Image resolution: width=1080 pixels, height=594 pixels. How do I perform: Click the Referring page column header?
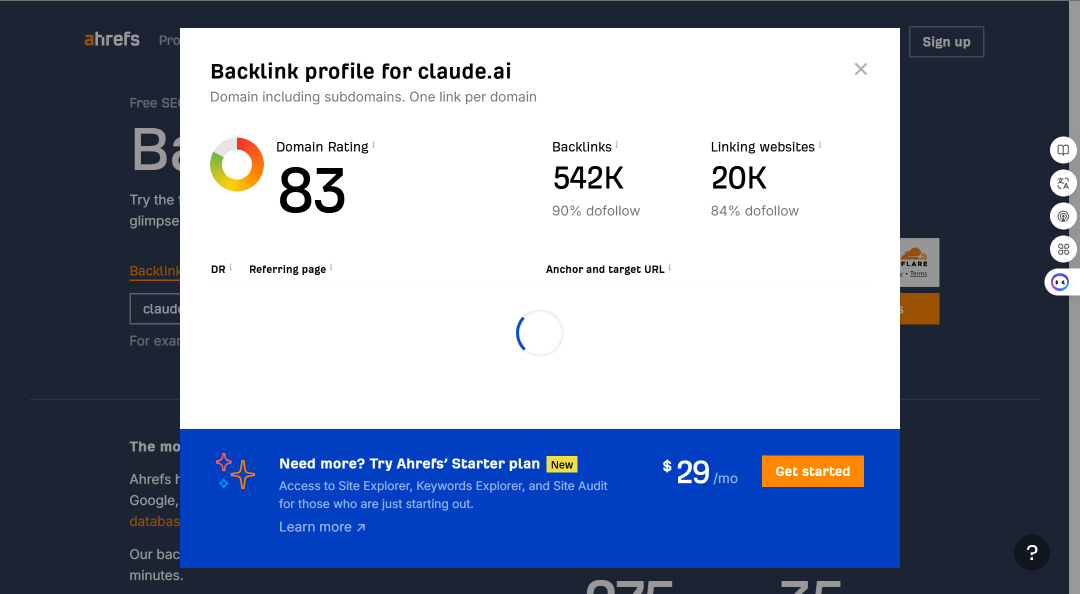(287, 269)
